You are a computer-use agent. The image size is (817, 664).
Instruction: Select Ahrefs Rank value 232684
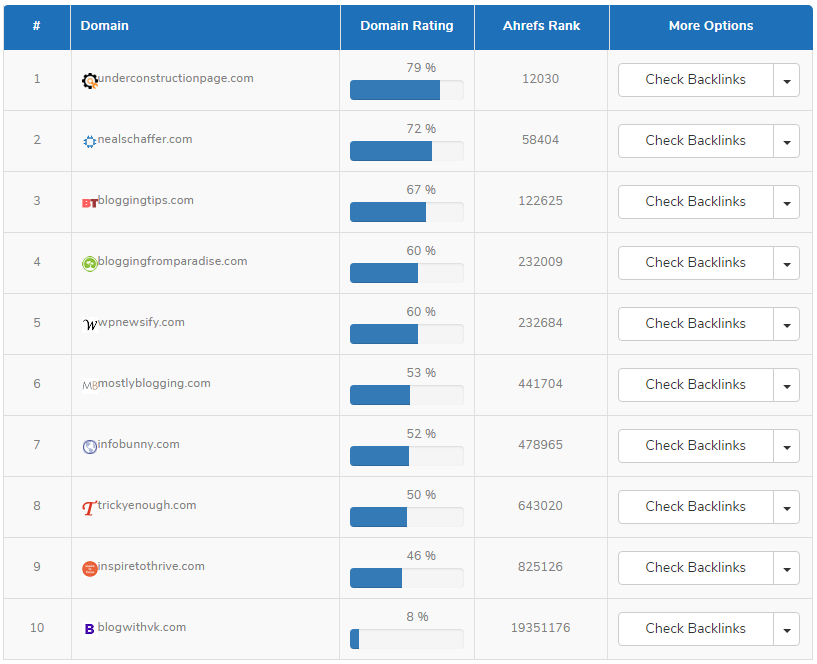541,323
